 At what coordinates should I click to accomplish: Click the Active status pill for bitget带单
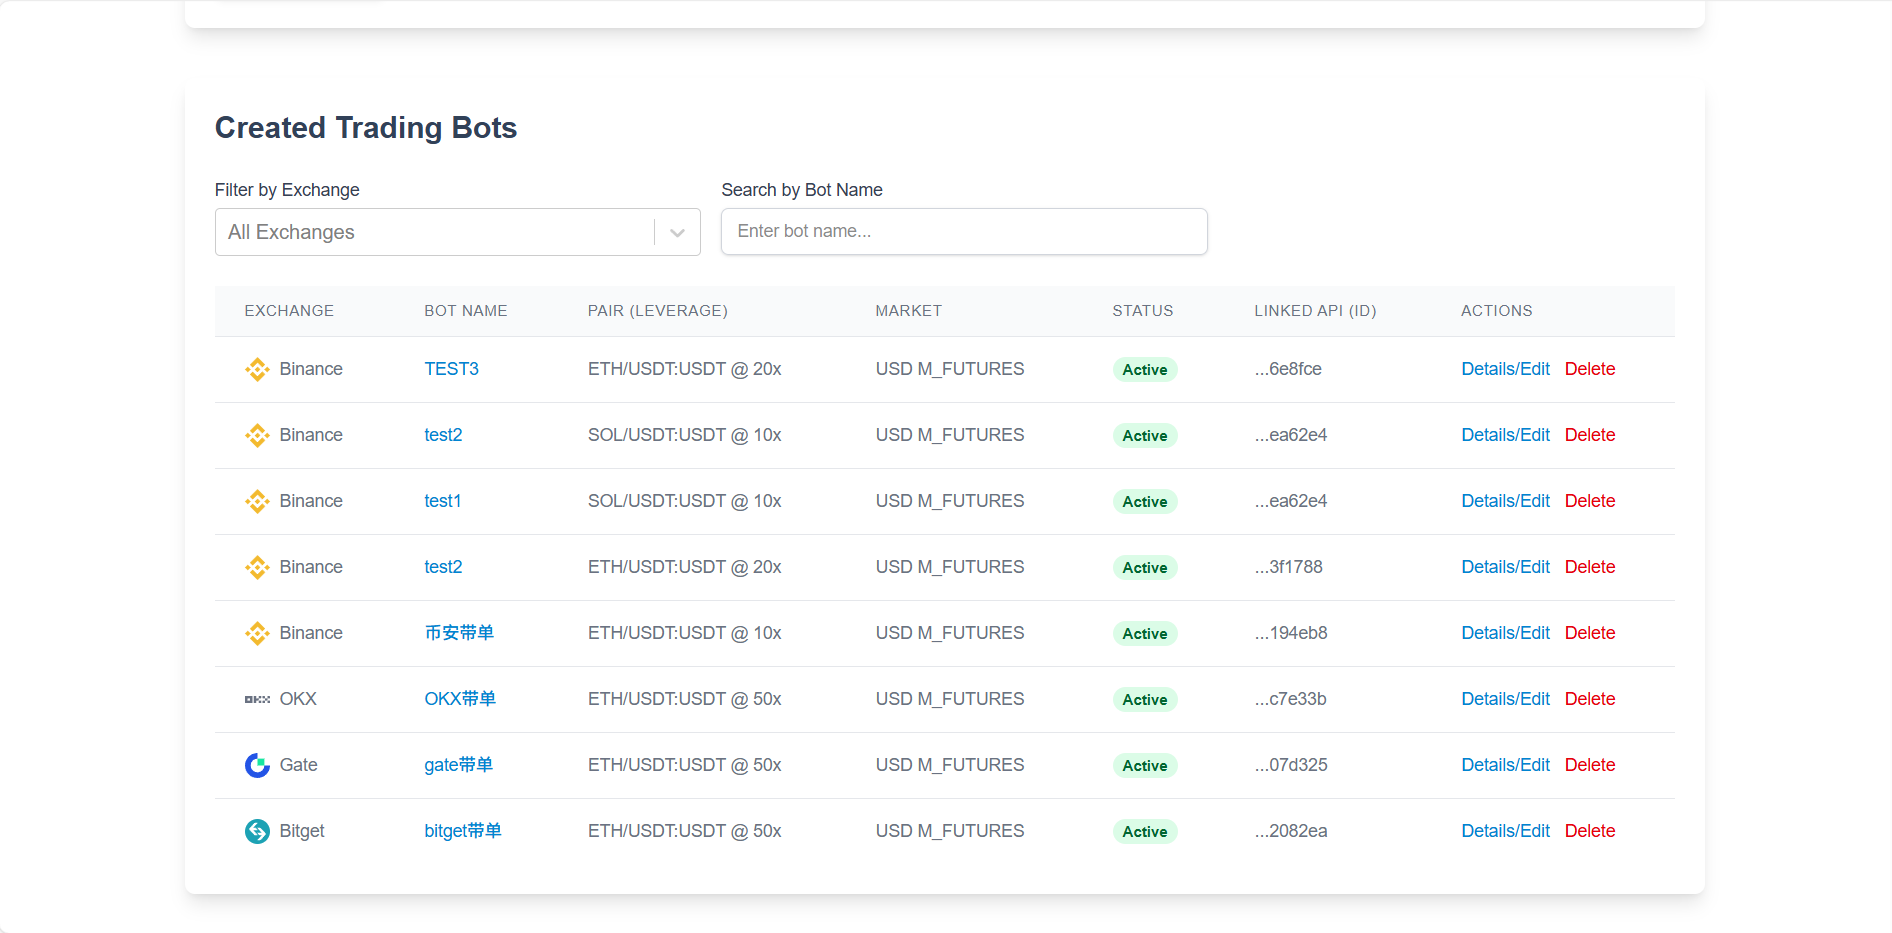tap(1144, 831)
